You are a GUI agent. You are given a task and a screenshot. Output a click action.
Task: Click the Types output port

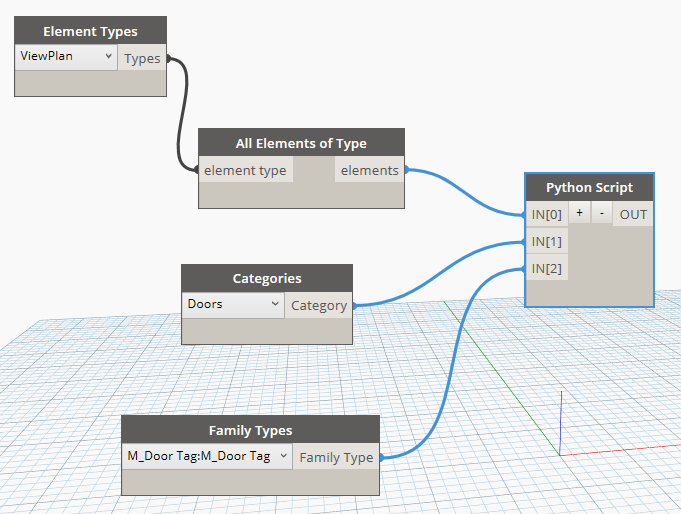click(142, 58)
